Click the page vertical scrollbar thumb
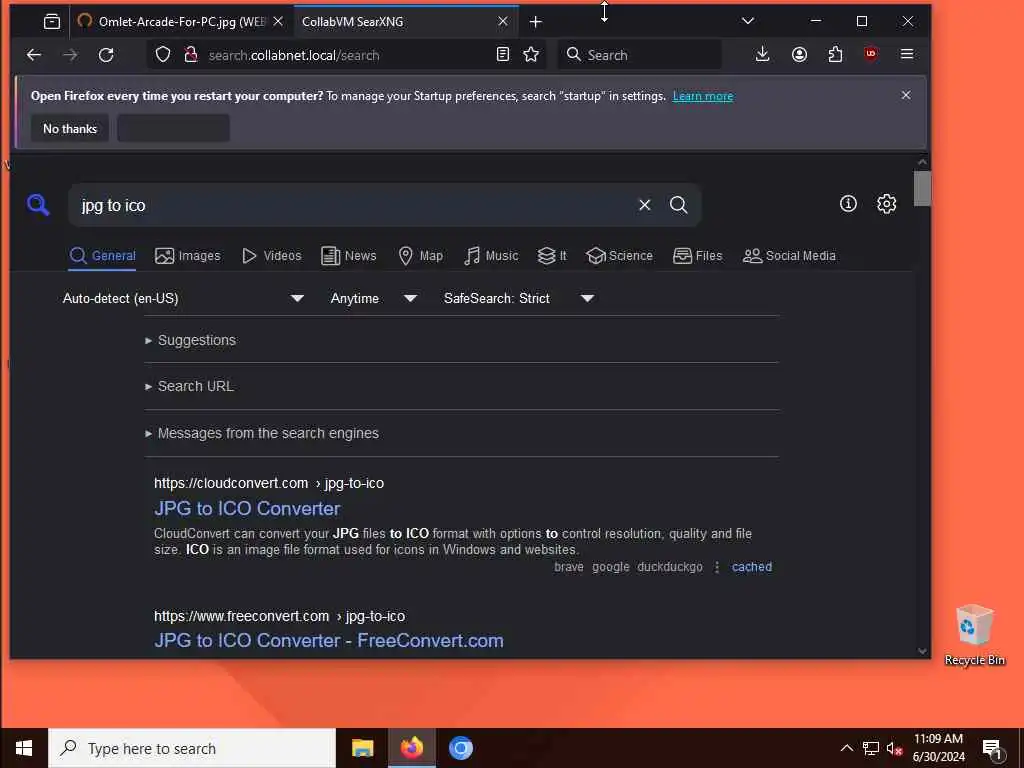The width and height of the screenshot is (1024, 768). coord(922,188)
